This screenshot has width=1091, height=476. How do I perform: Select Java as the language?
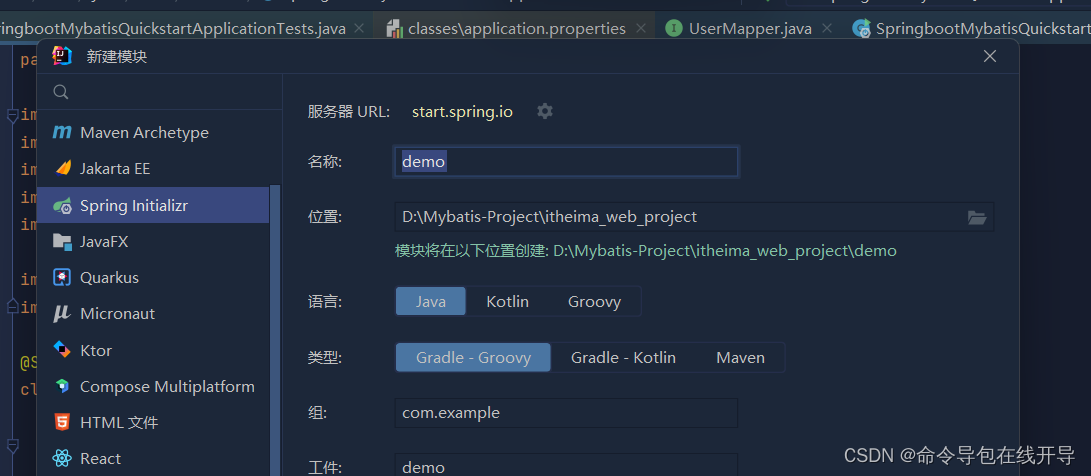coord(431,301)
